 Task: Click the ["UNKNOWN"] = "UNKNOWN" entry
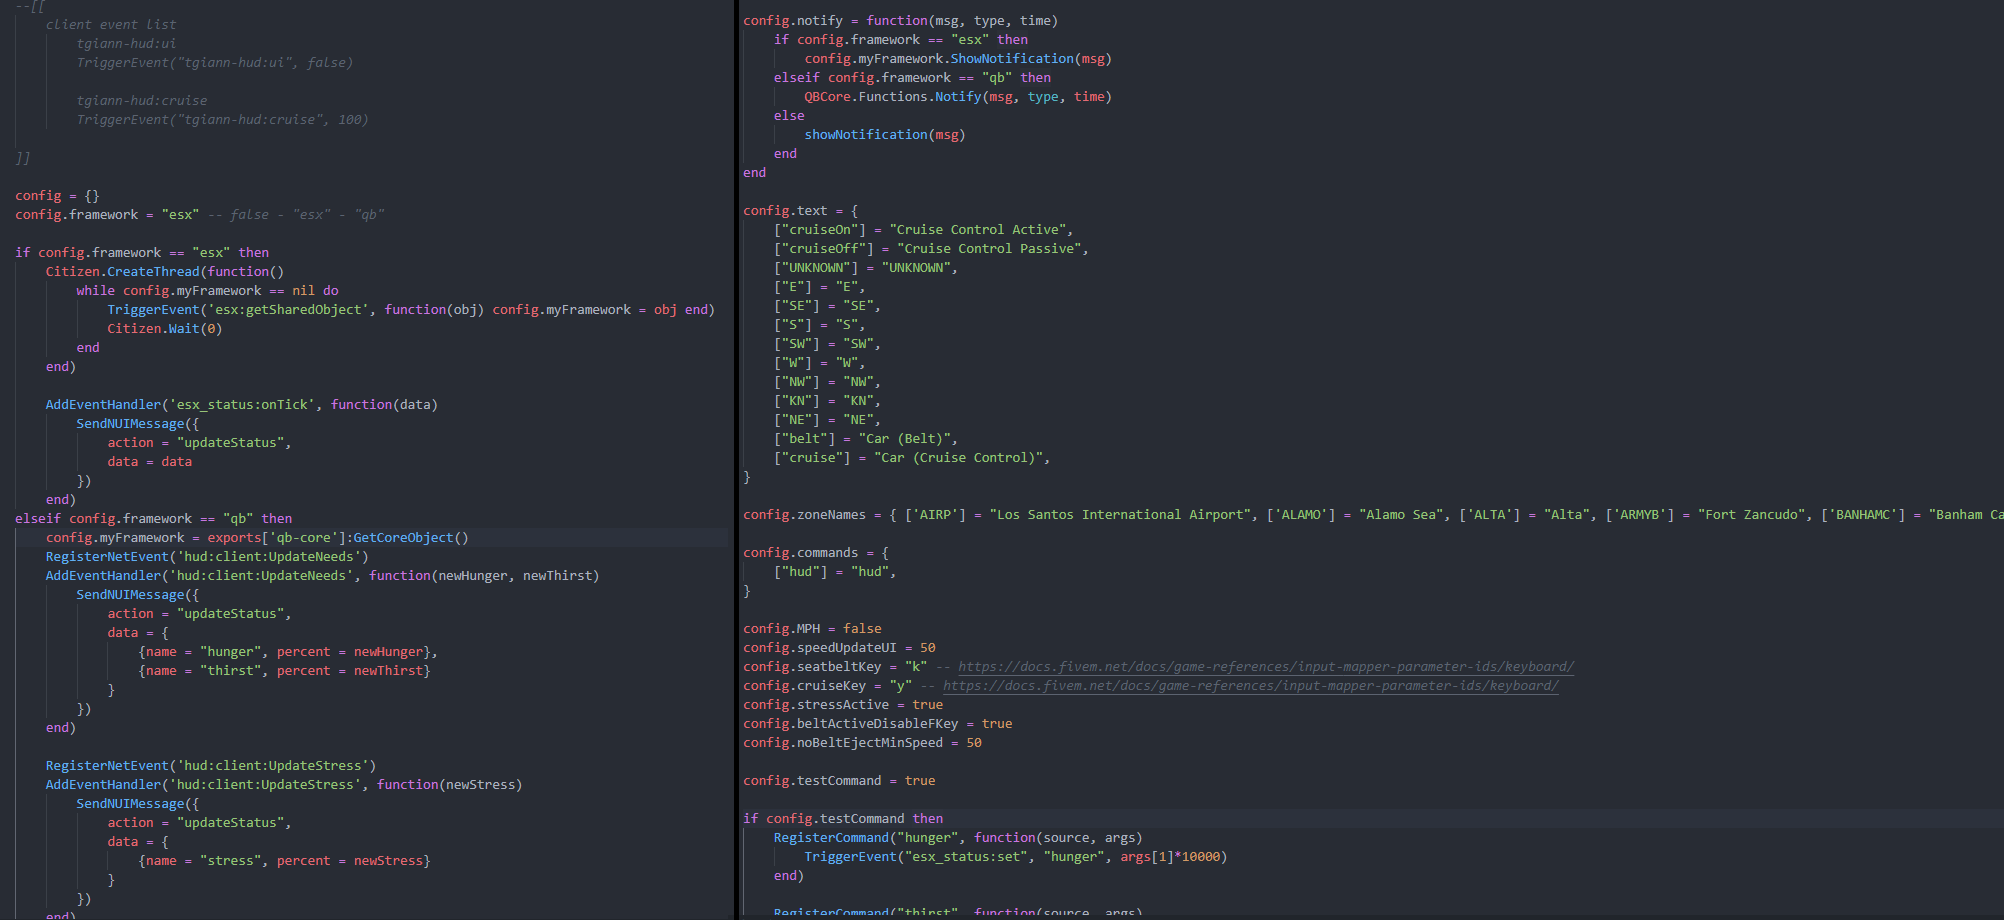click(866, 267)
